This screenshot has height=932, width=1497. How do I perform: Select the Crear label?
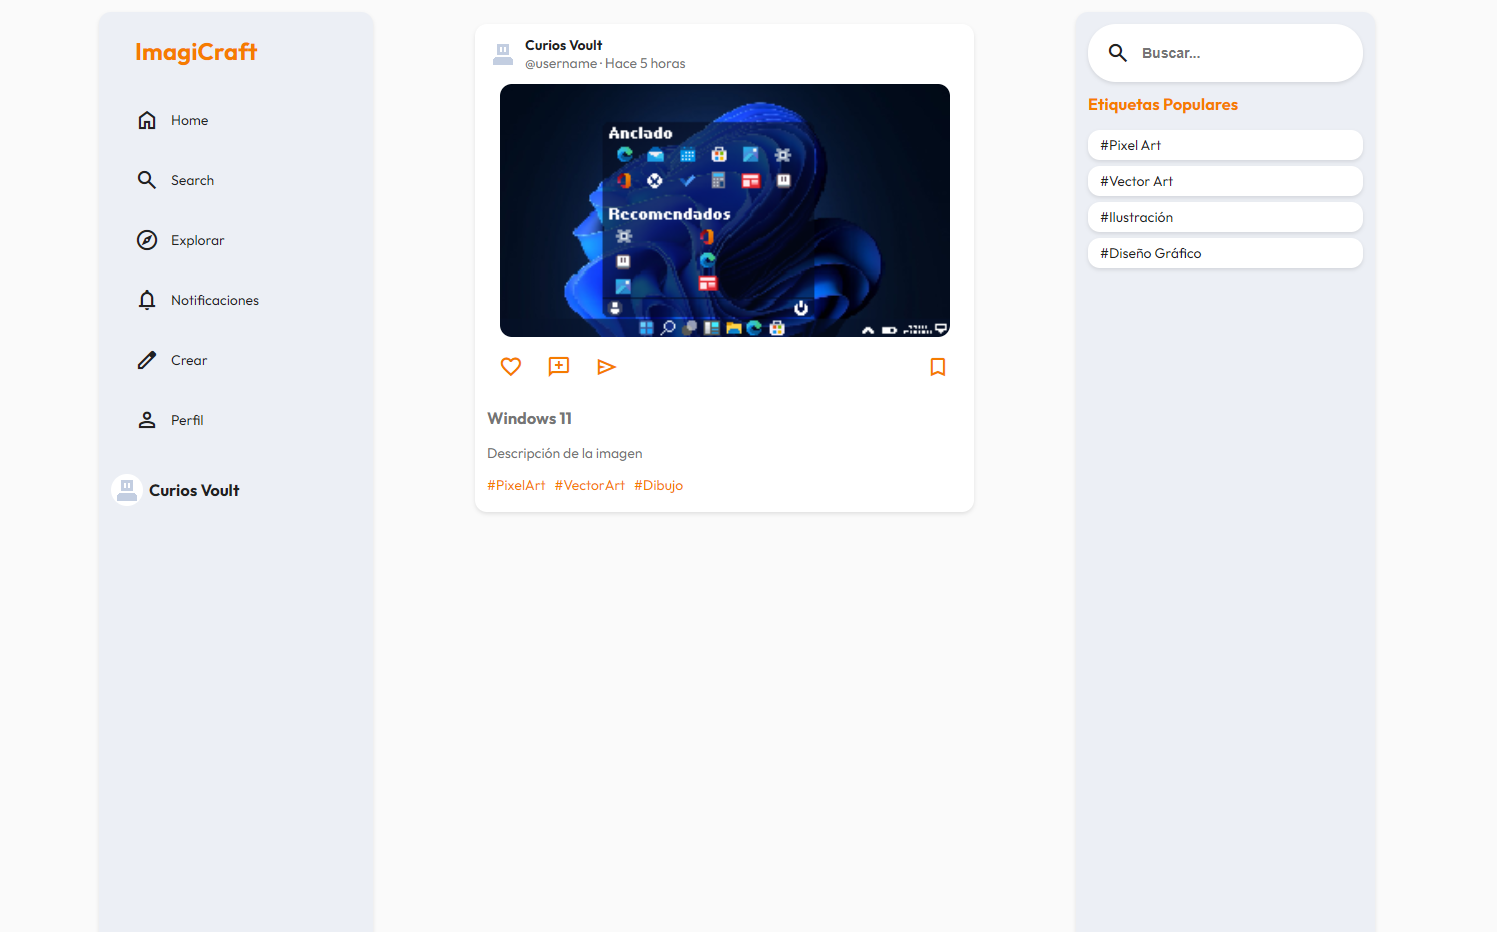189,360
